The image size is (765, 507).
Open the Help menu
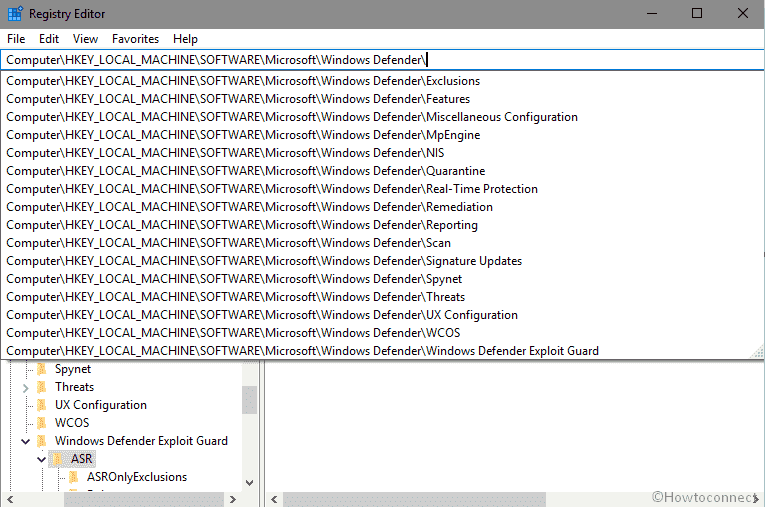click(x=185, y=39)
